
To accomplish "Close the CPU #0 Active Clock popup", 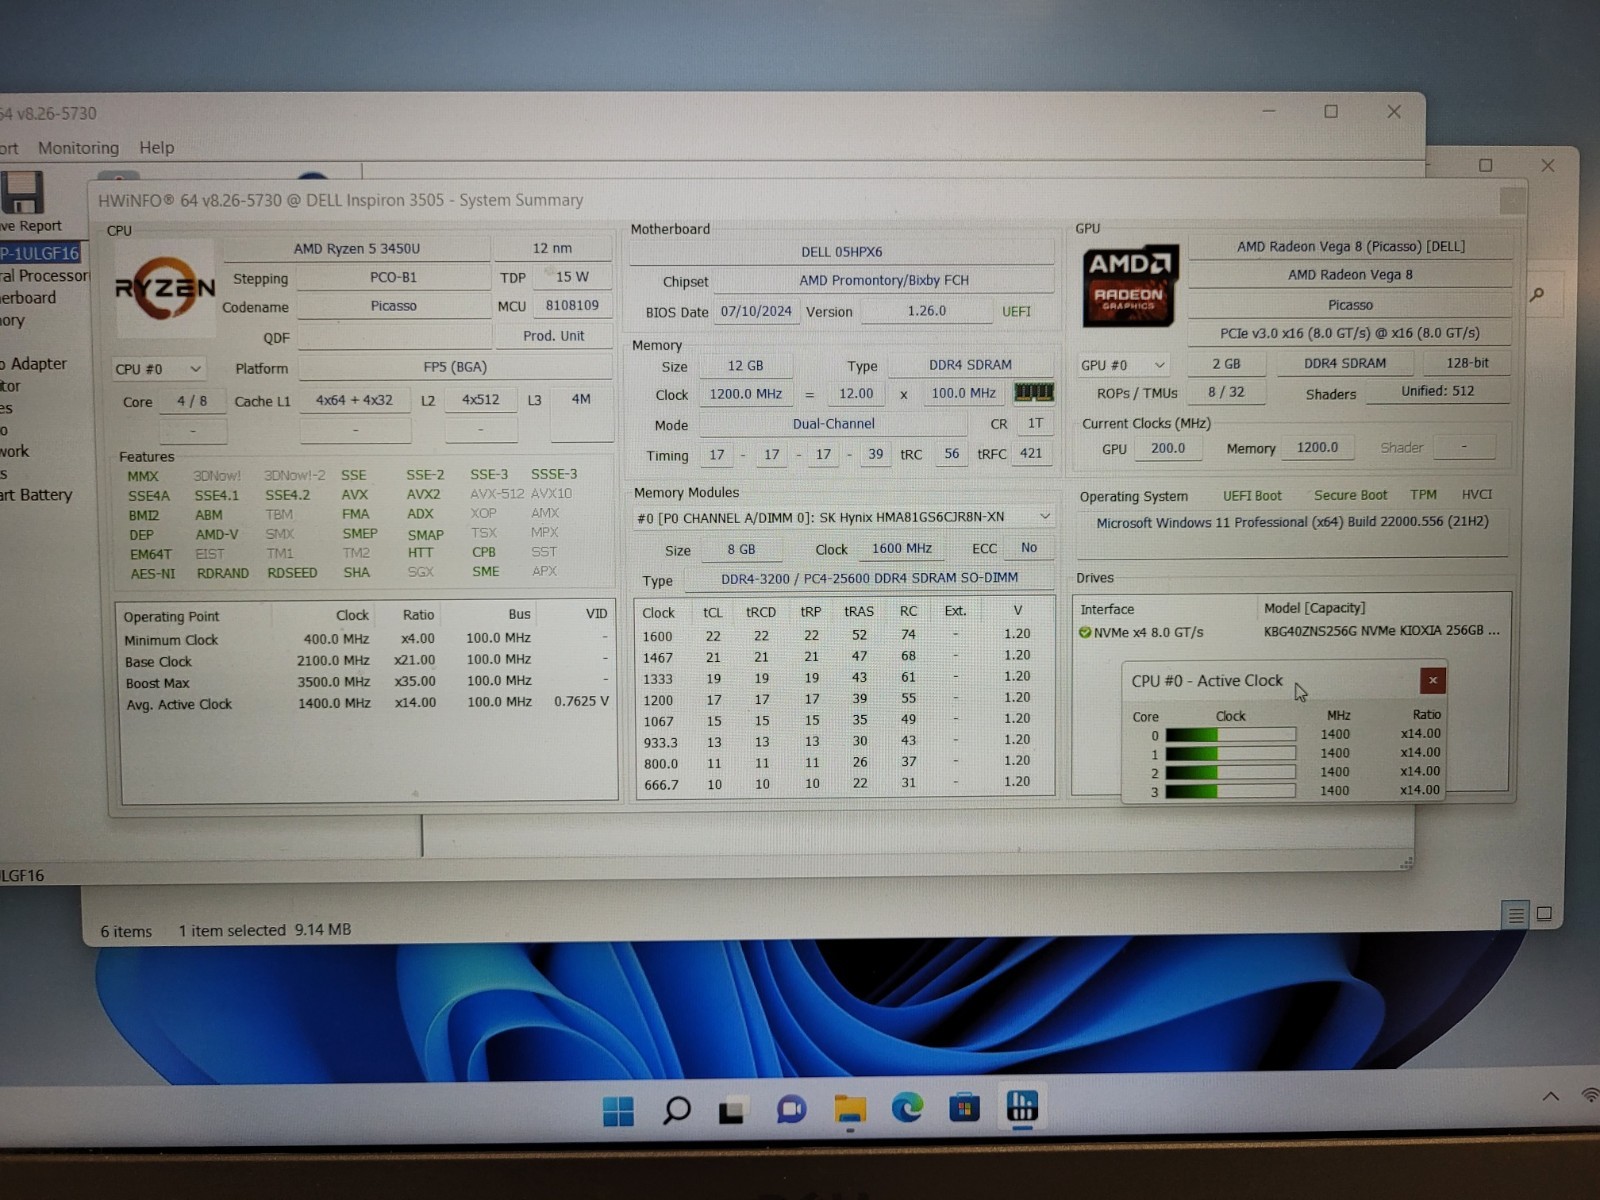I will (x=1432, y=680).
